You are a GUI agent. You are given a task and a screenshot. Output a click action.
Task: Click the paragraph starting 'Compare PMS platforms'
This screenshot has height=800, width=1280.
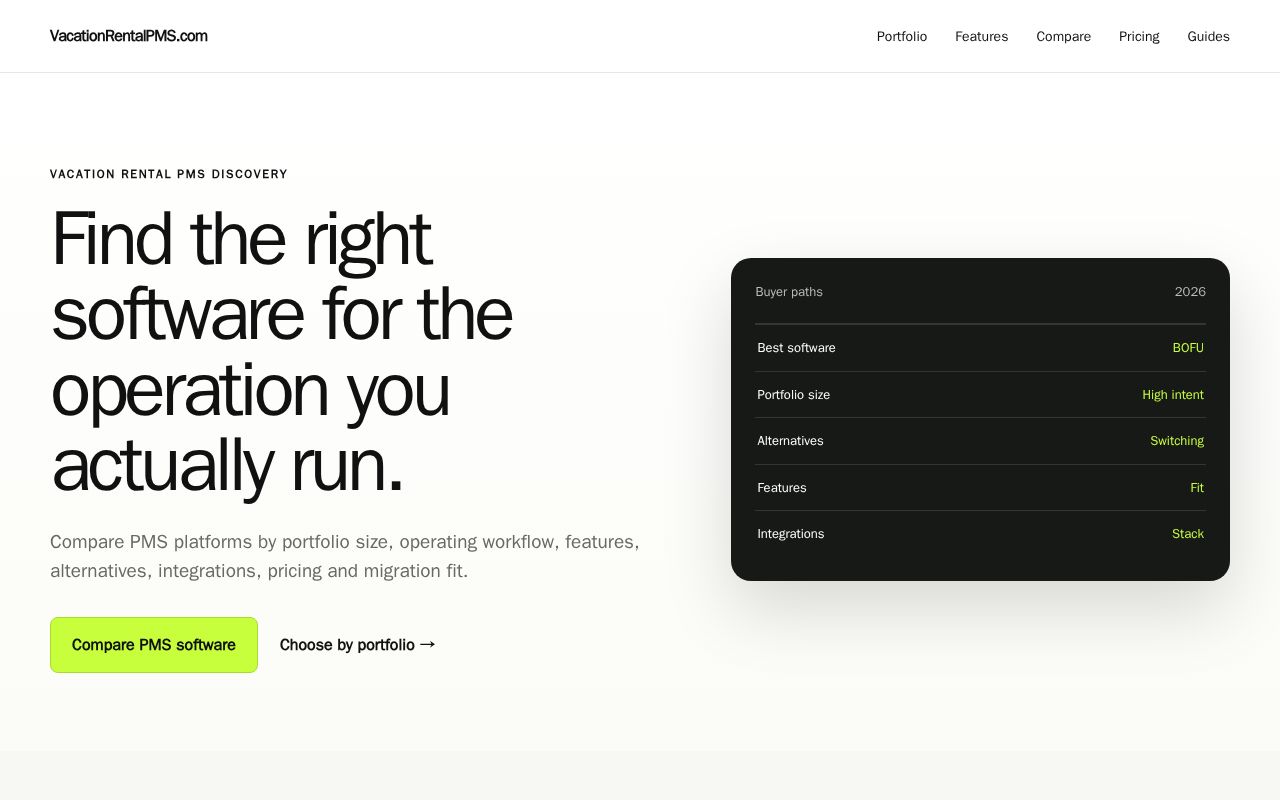coord(345,556)
